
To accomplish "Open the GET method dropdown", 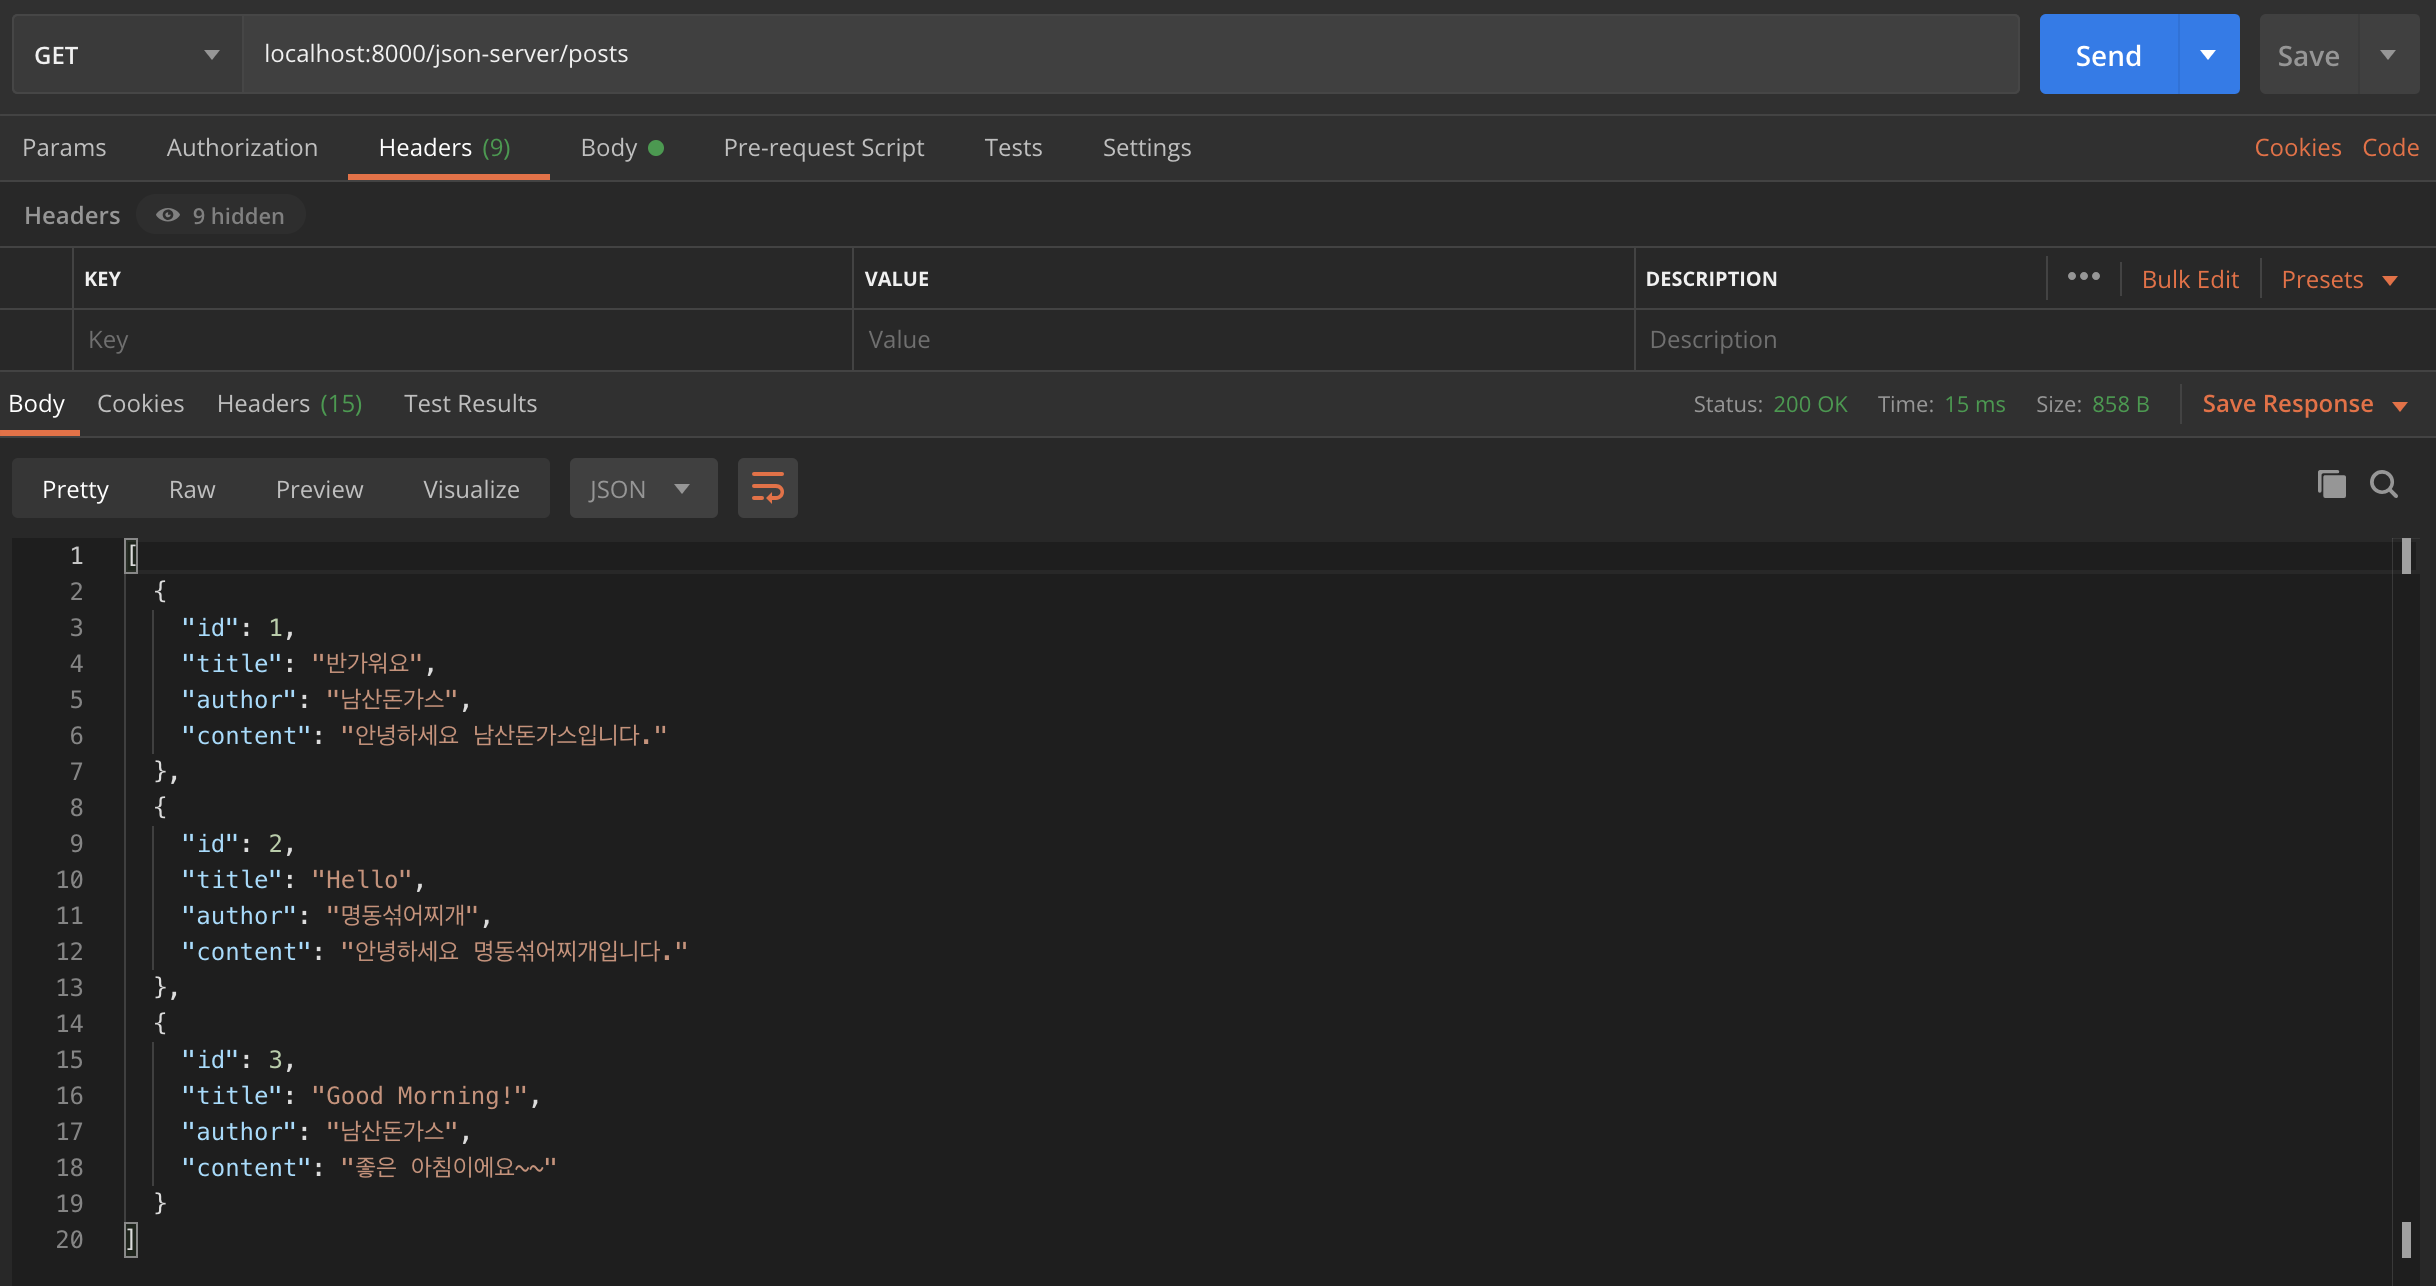I will tap(127, 55).
